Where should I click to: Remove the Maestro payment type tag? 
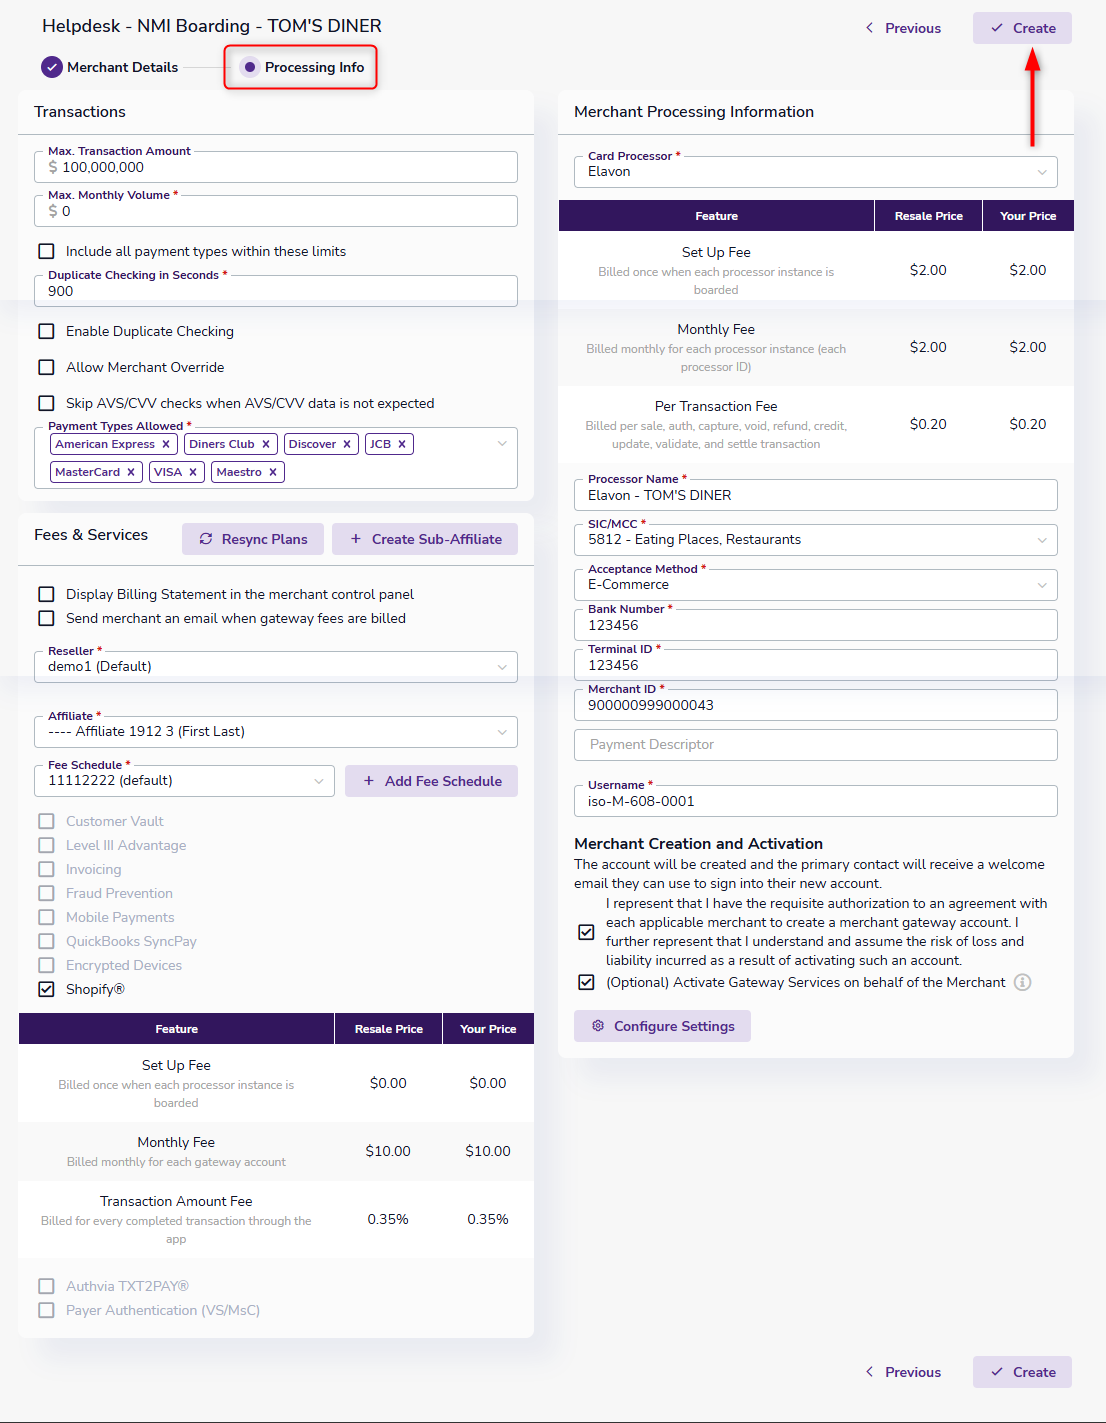272,472
